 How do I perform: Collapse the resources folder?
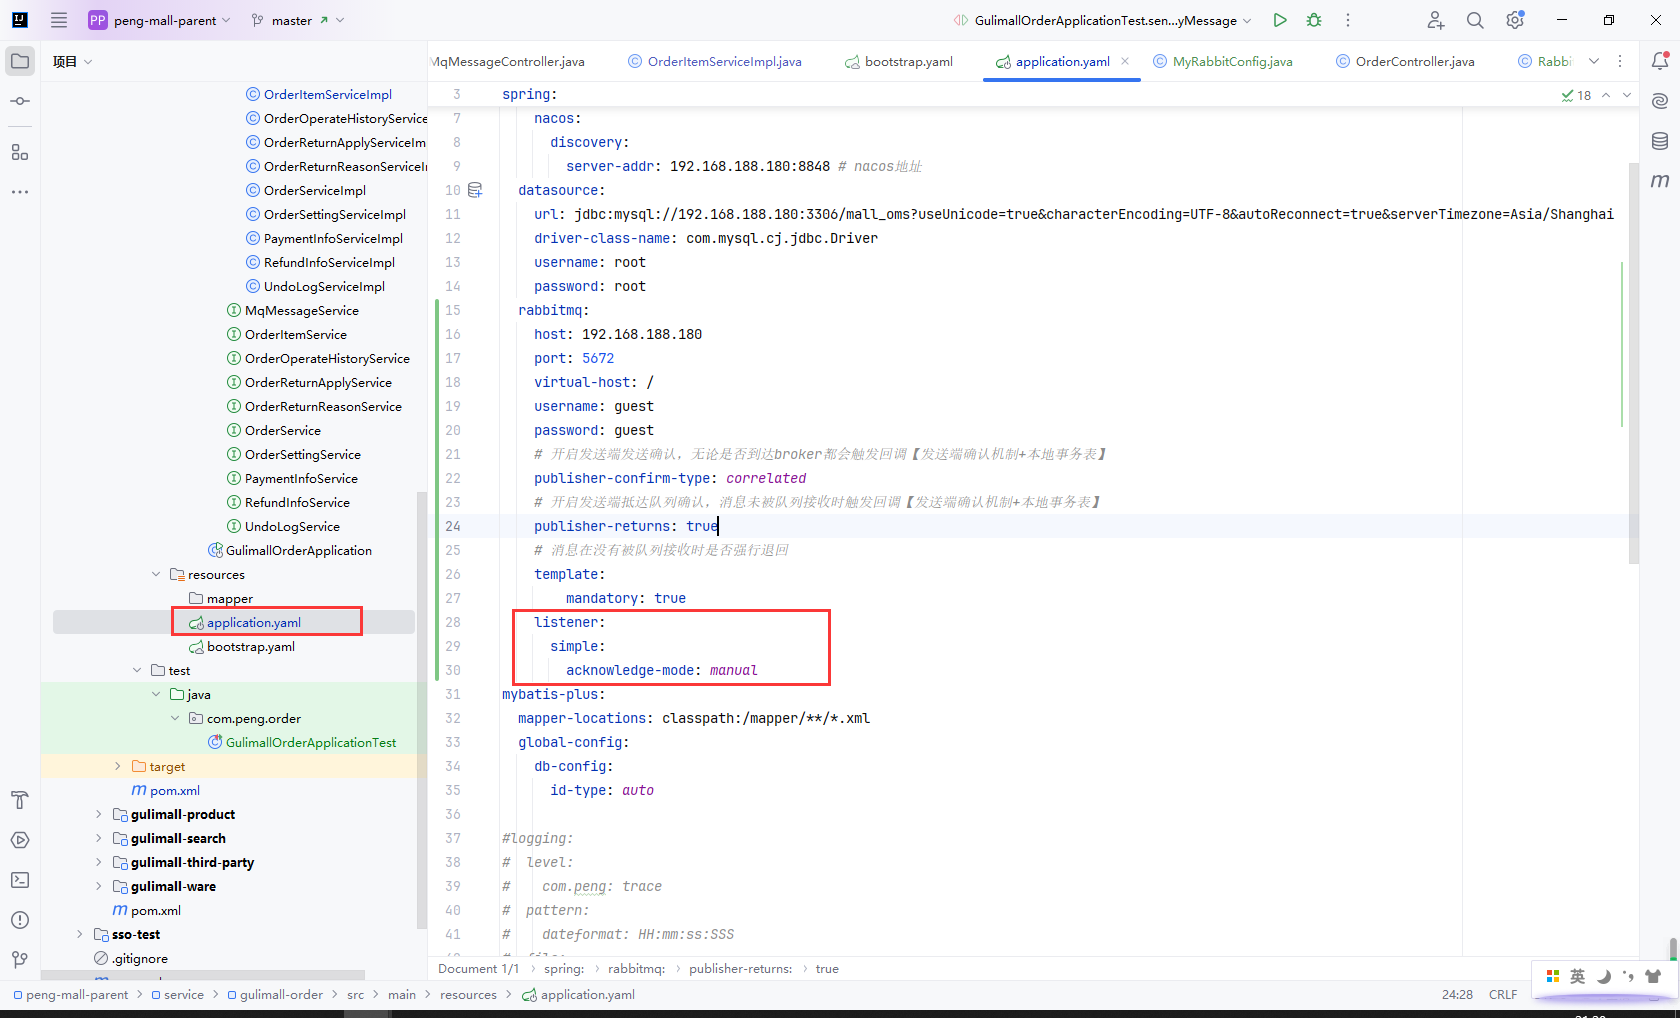156,574
